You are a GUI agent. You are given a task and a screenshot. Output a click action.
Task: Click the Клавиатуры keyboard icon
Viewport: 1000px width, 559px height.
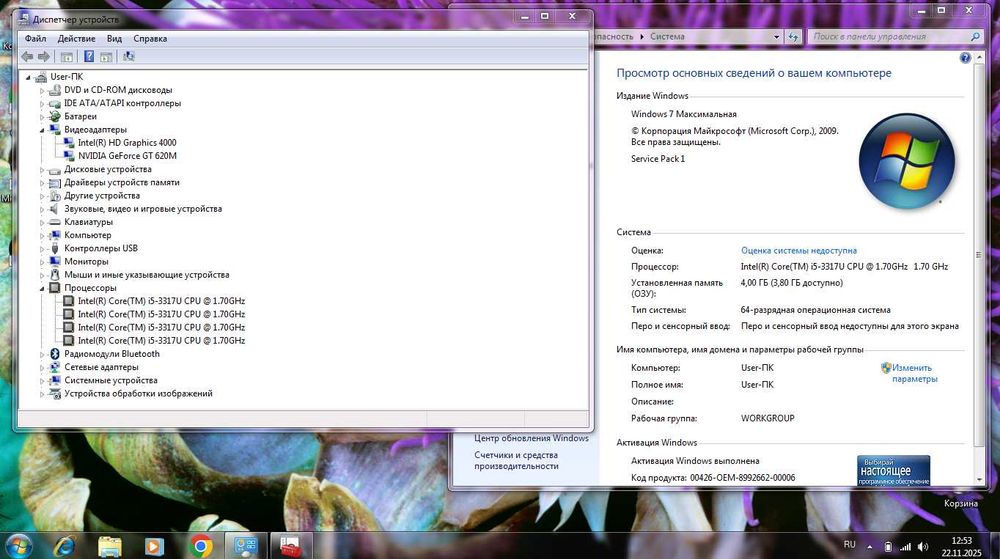tap(55, 222)
